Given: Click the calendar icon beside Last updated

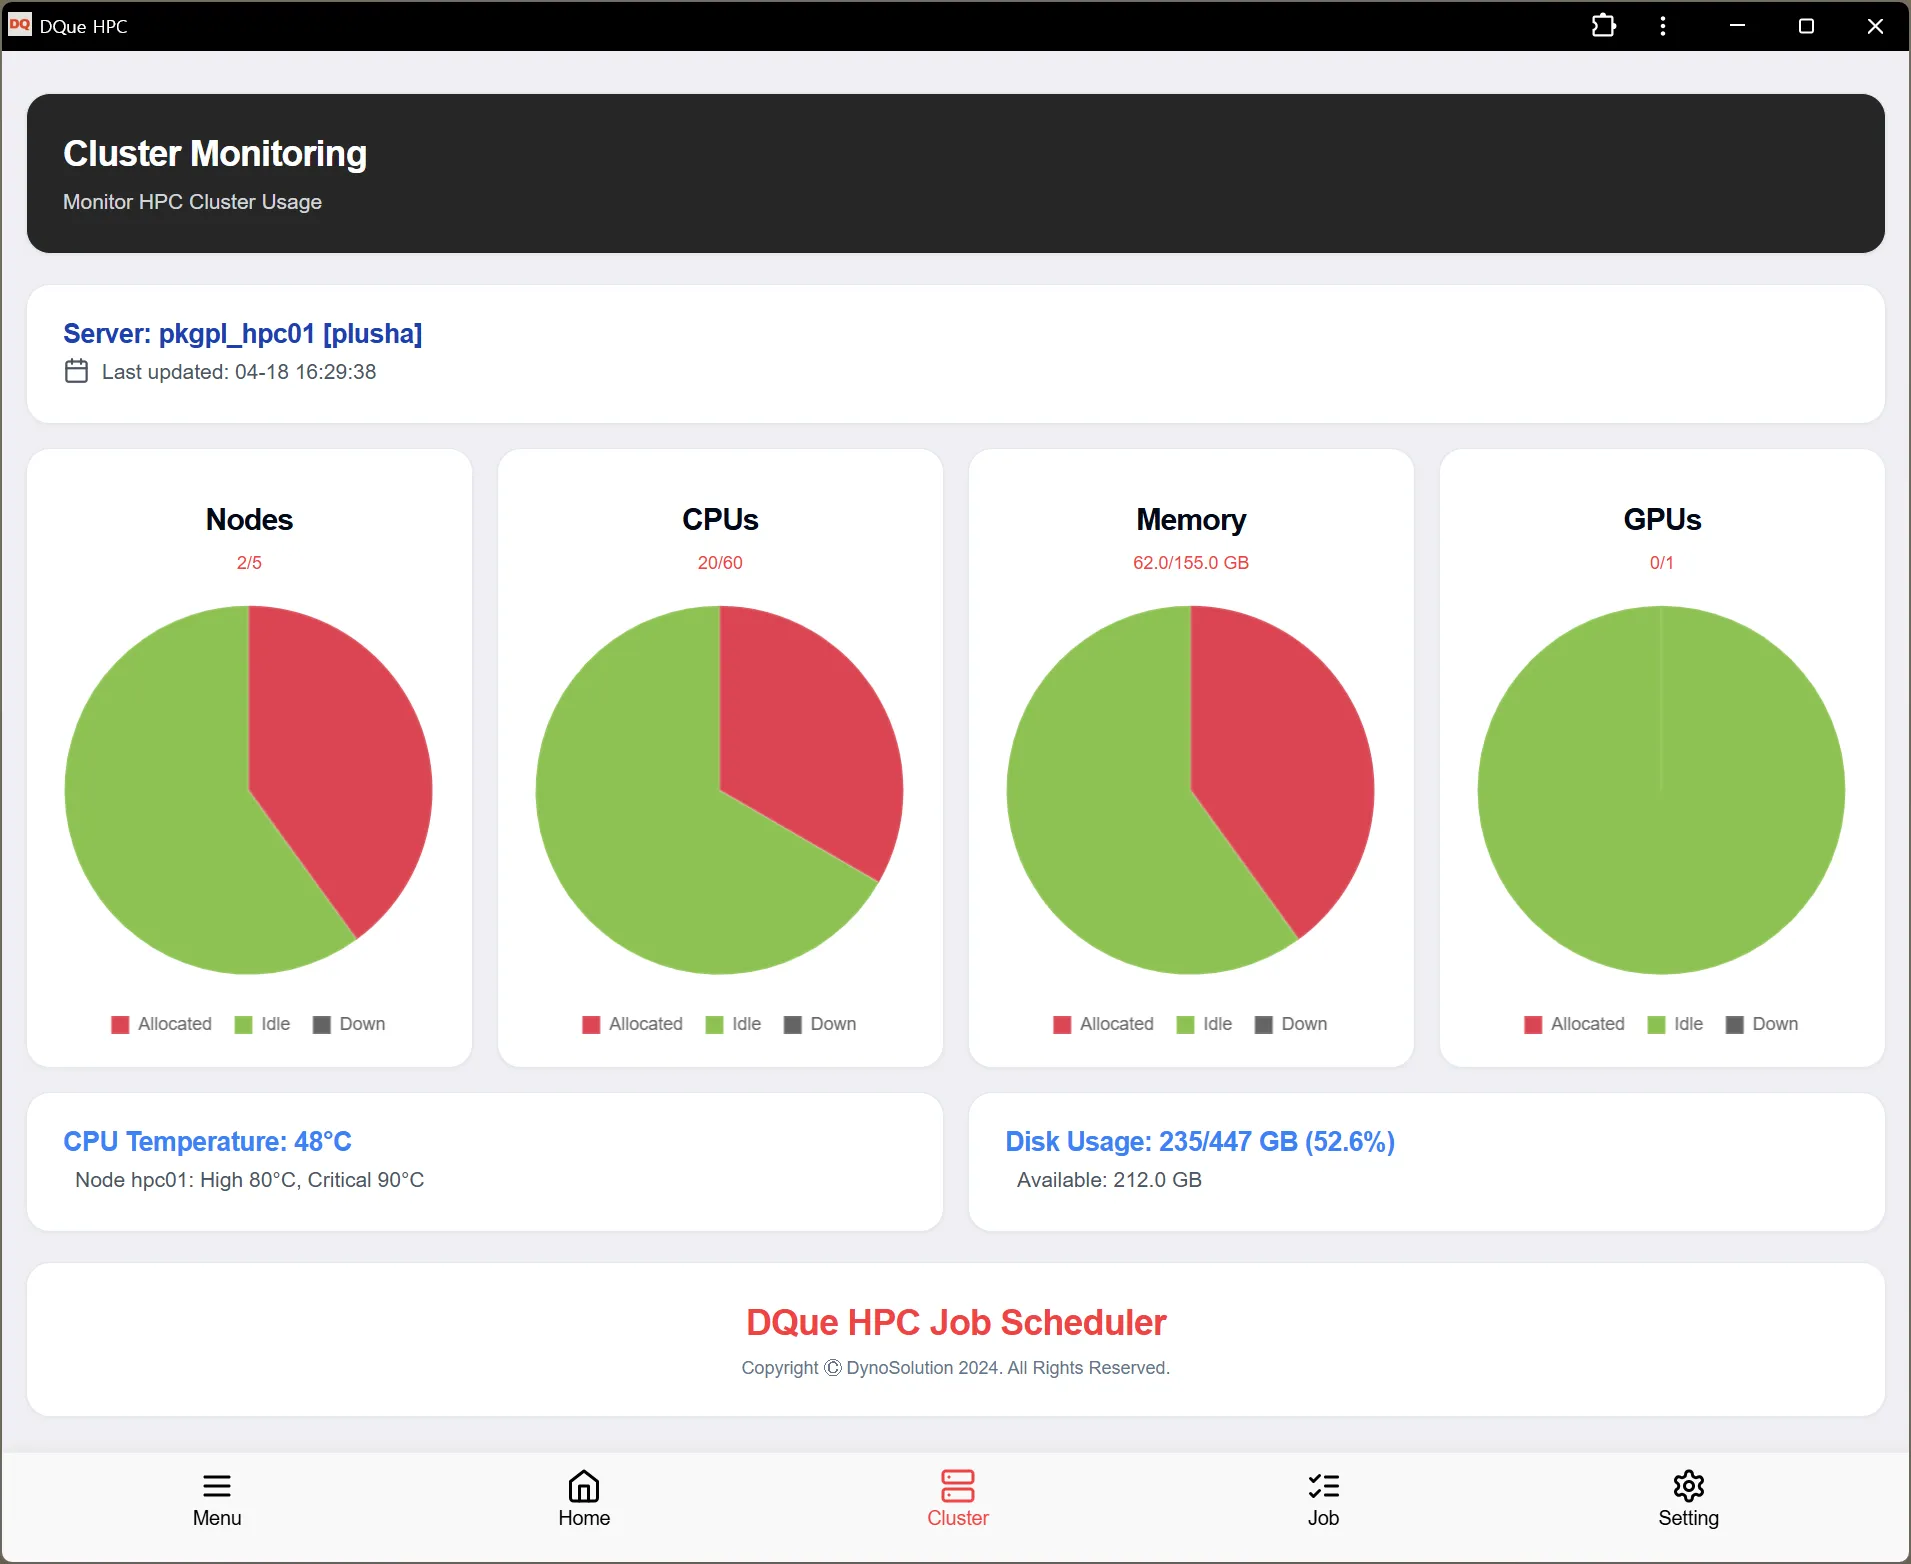Looking at the screenshot, I should click(x=76, y=372).
